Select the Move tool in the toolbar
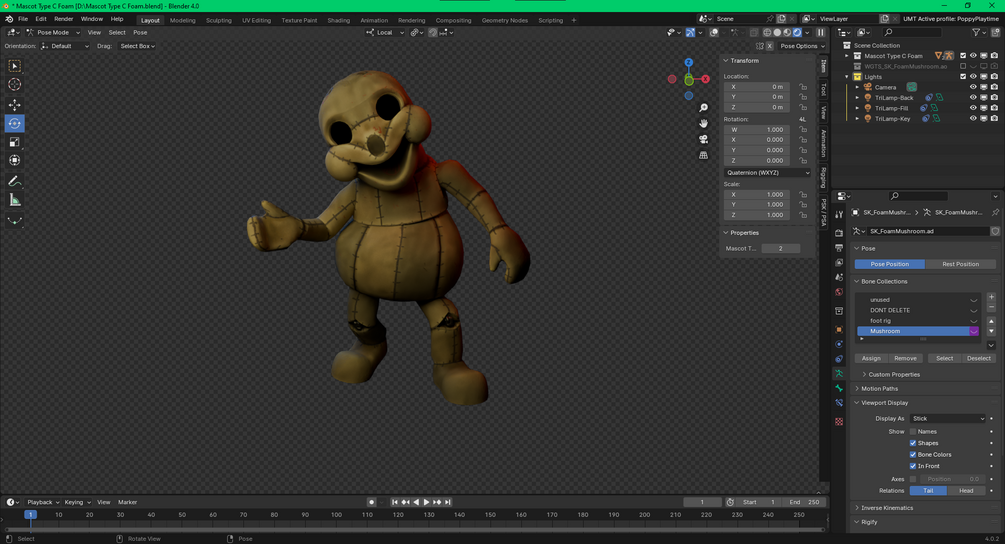The height and width of the screenshot is (544, 1005). pos(14,105)
